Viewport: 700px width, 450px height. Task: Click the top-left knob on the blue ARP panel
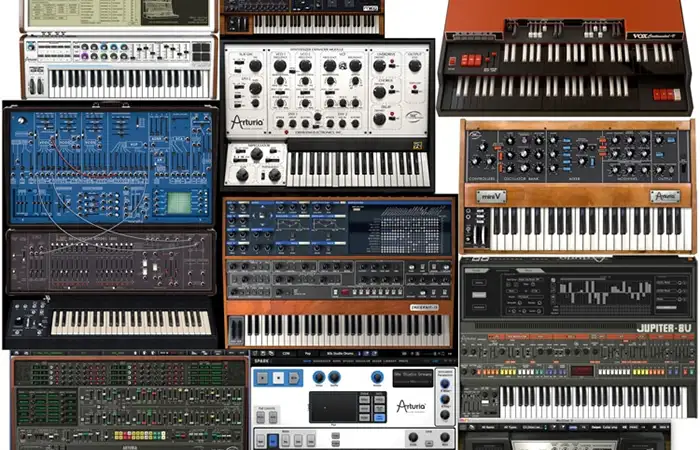(x=21, y=121)
